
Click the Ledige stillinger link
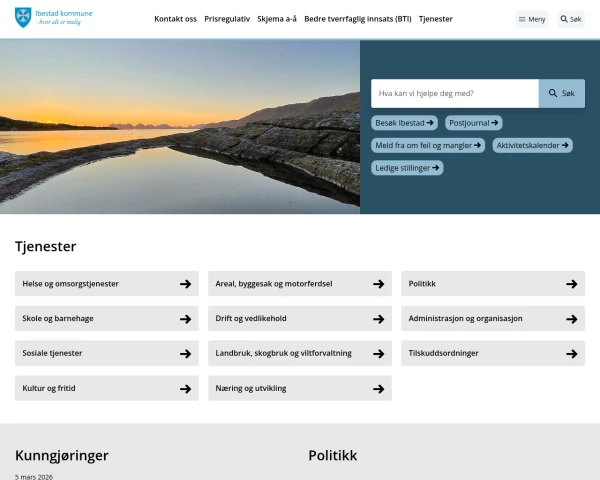pyautogui.click(x=407, y=168)
